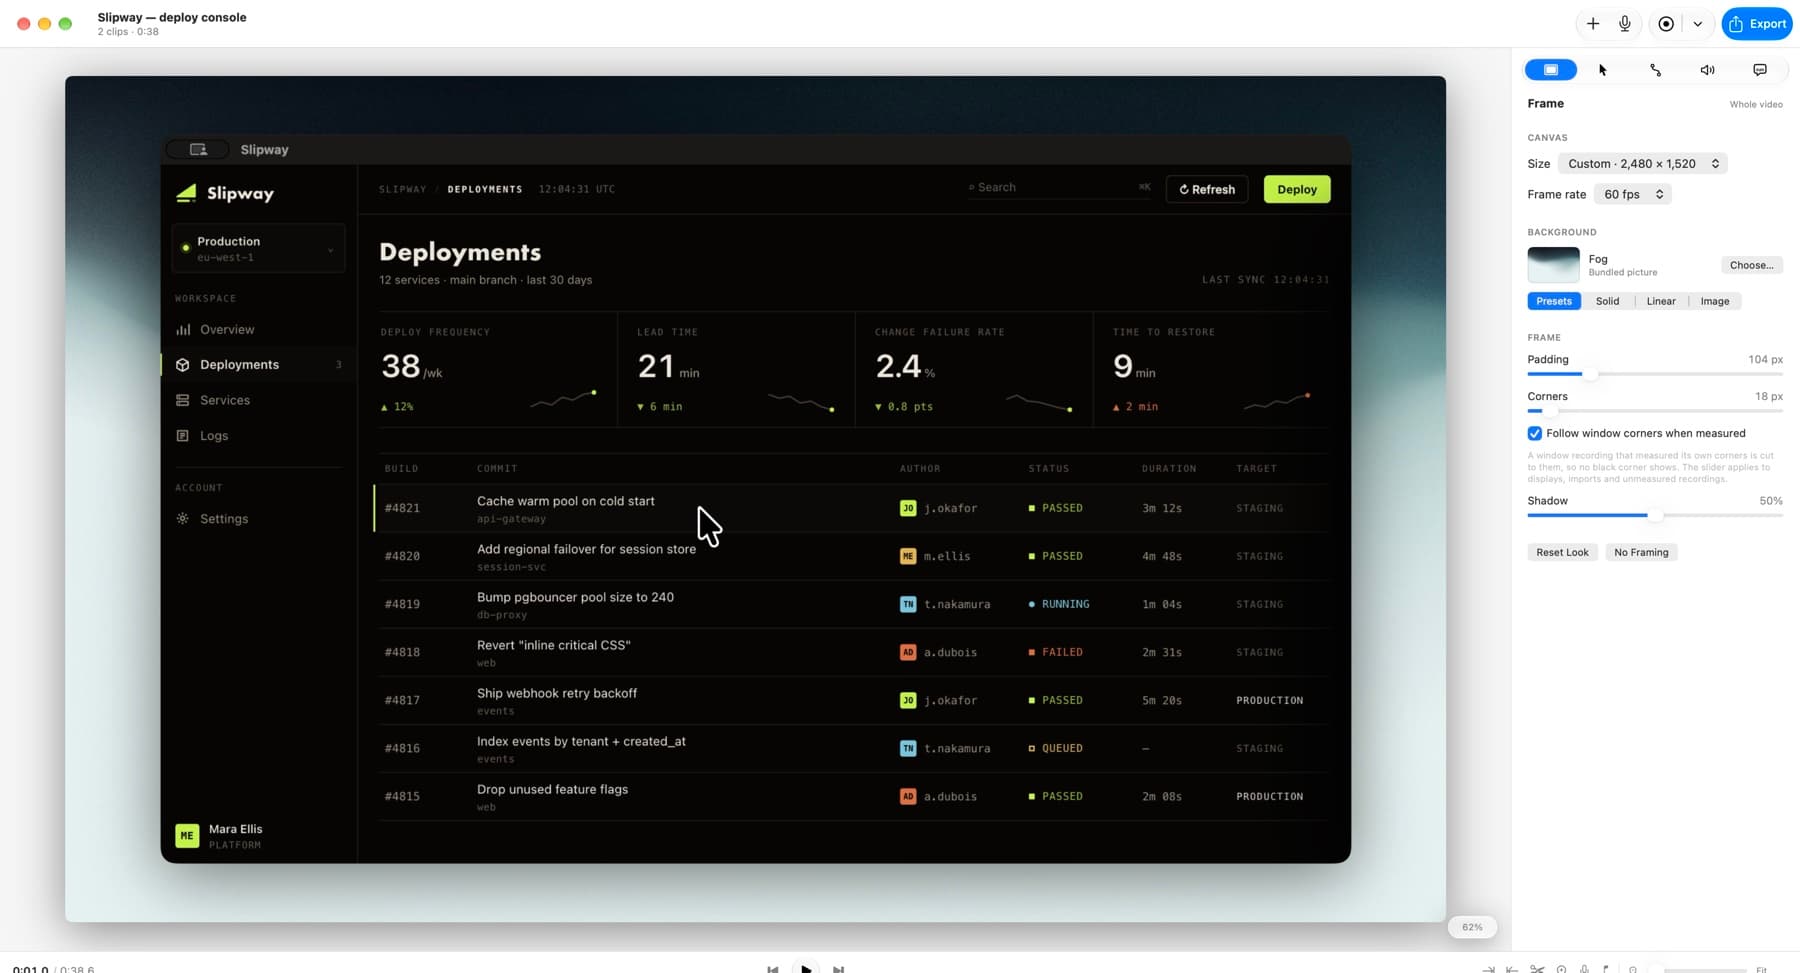Click the STATUS column header
This screenshot has height=973, width=1800.
(x=1049, y=468)
